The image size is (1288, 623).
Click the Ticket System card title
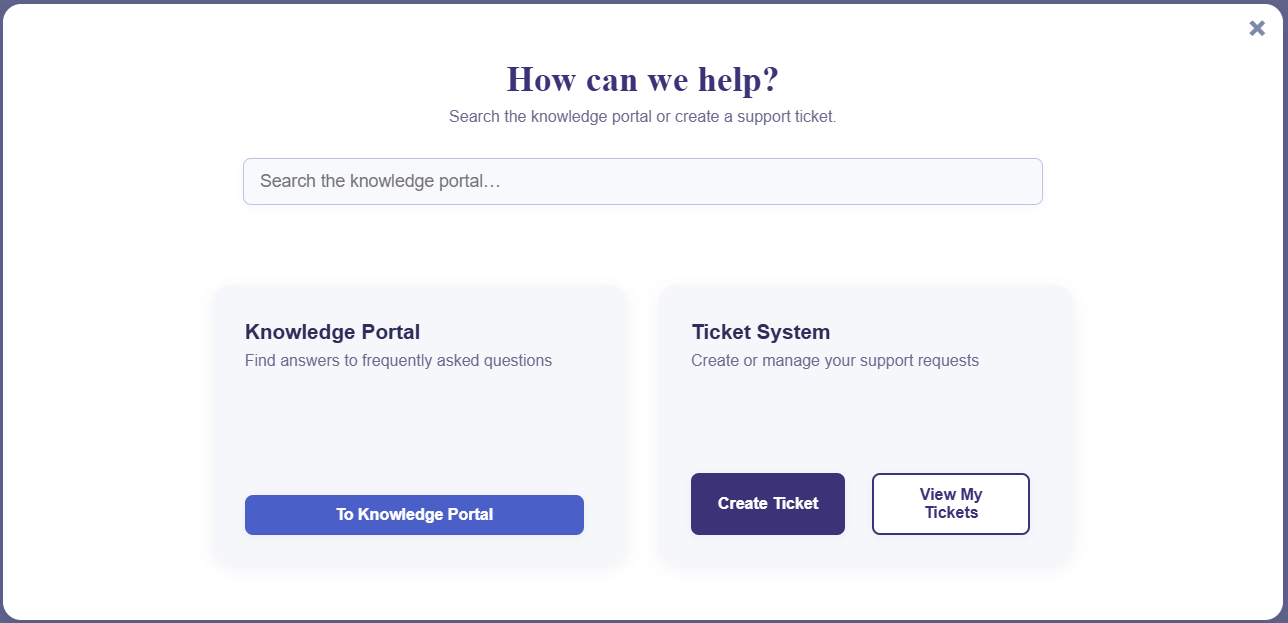pos(761,332)
